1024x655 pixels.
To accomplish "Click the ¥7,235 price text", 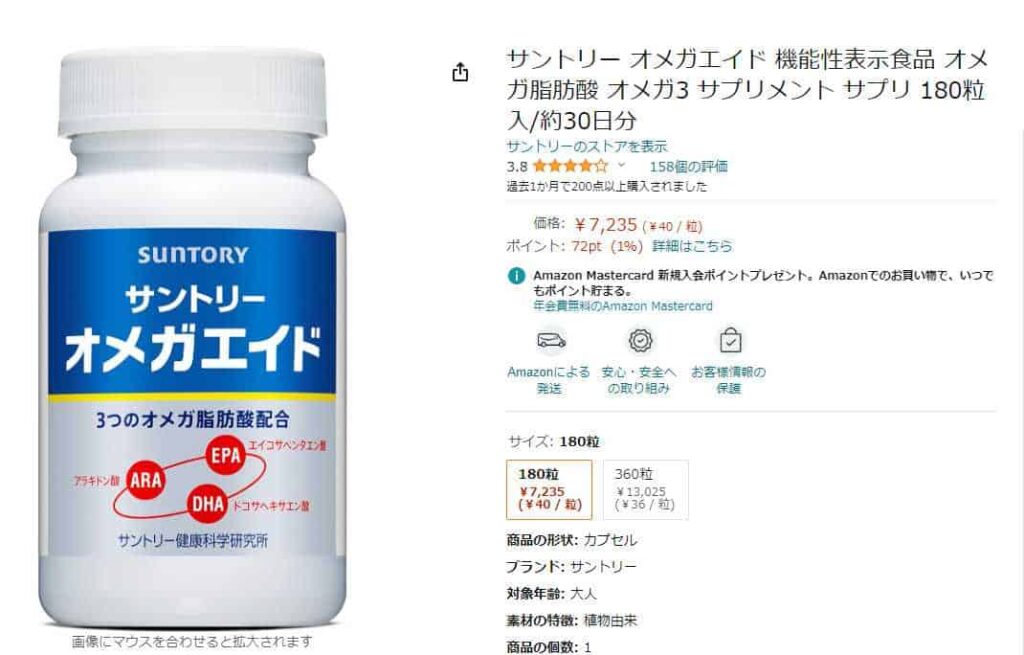I will 605,225.
